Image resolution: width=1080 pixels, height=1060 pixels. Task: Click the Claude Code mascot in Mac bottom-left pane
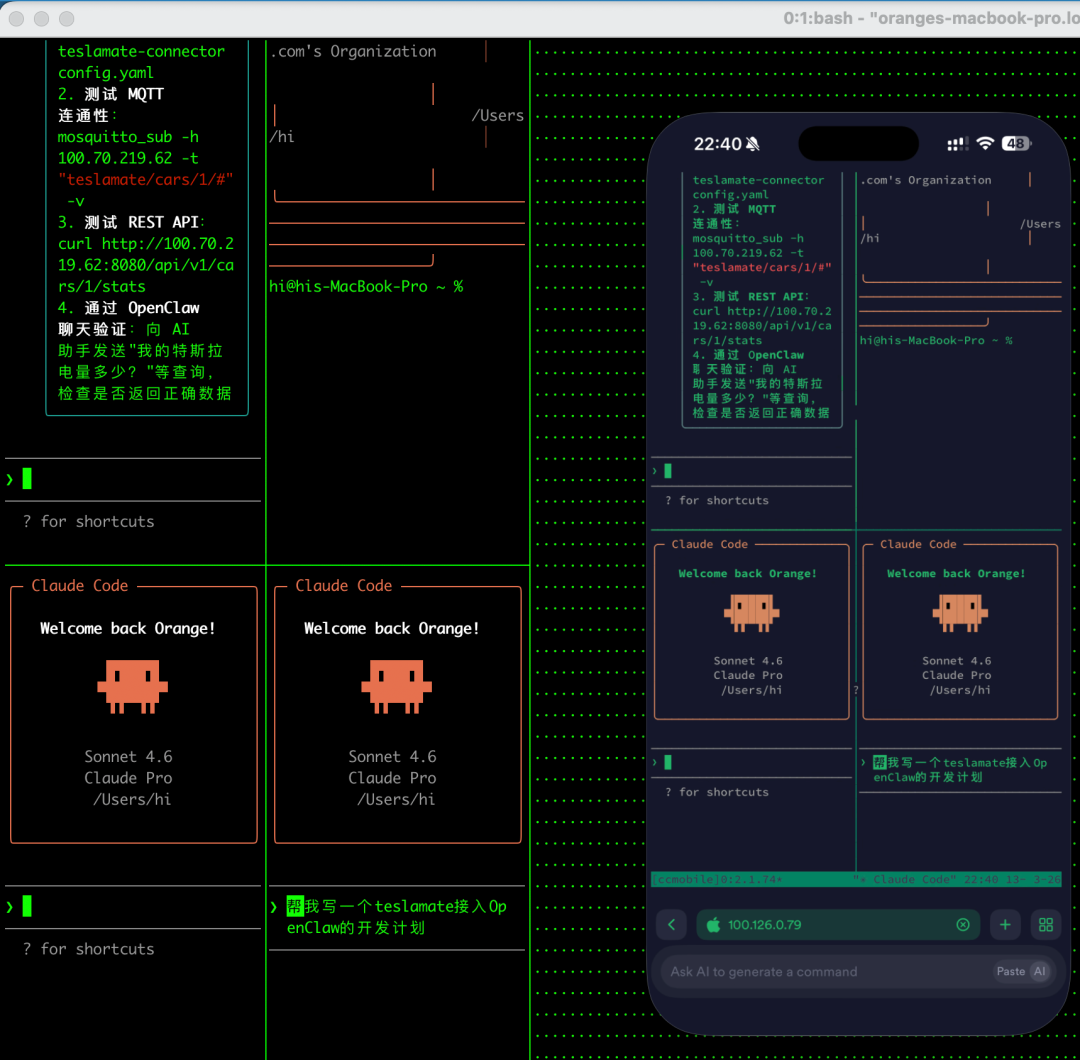(x=132, y=686)
